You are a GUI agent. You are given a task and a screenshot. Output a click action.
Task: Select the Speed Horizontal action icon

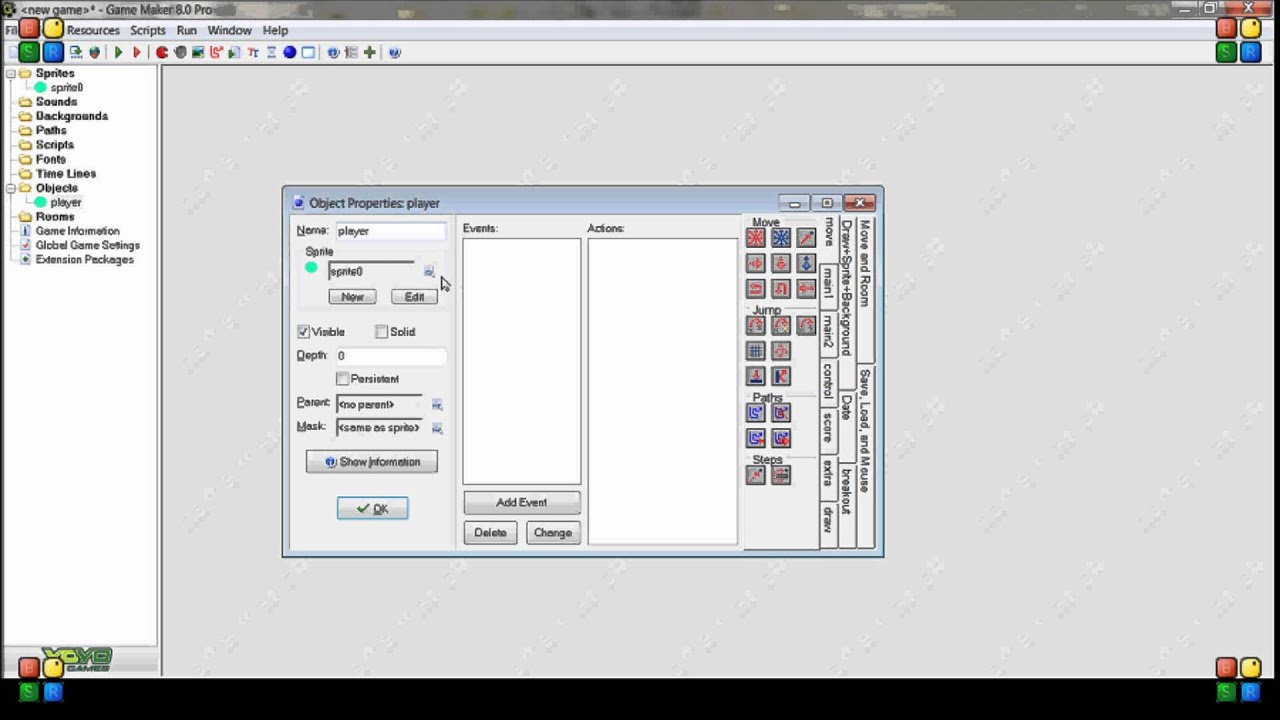[x=755, y=263]
